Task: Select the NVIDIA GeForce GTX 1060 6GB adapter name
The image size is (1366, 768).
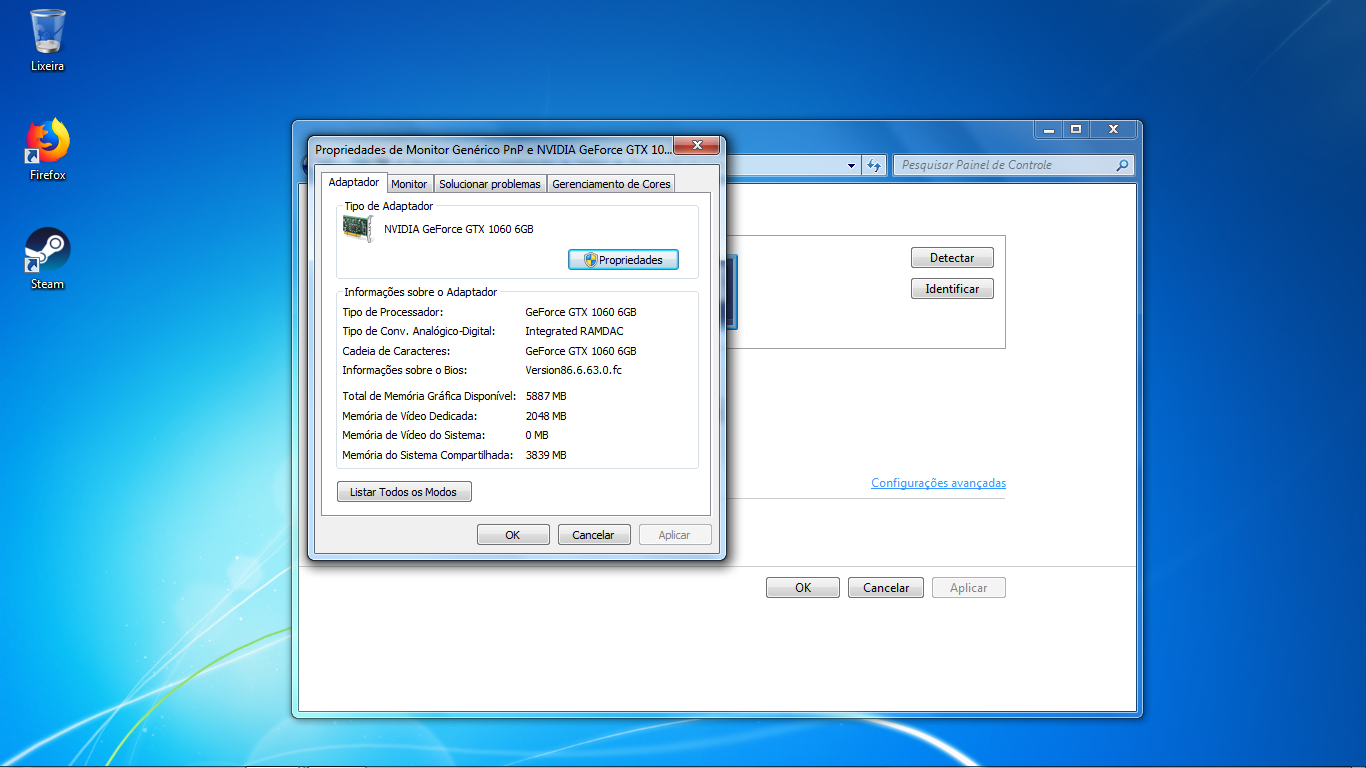Action: [x=459, y=229]
